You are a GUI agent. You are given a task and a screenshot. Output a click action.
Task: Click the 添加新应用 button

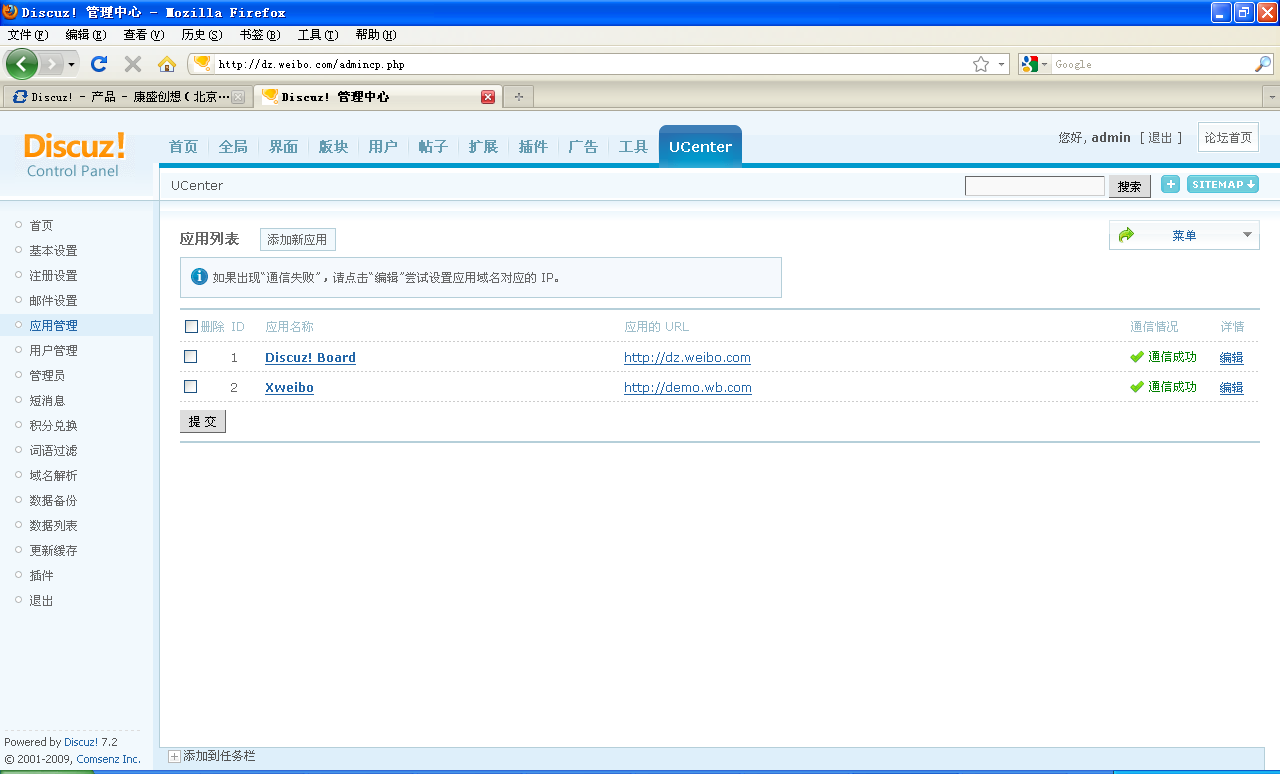[x=297, y=240]
